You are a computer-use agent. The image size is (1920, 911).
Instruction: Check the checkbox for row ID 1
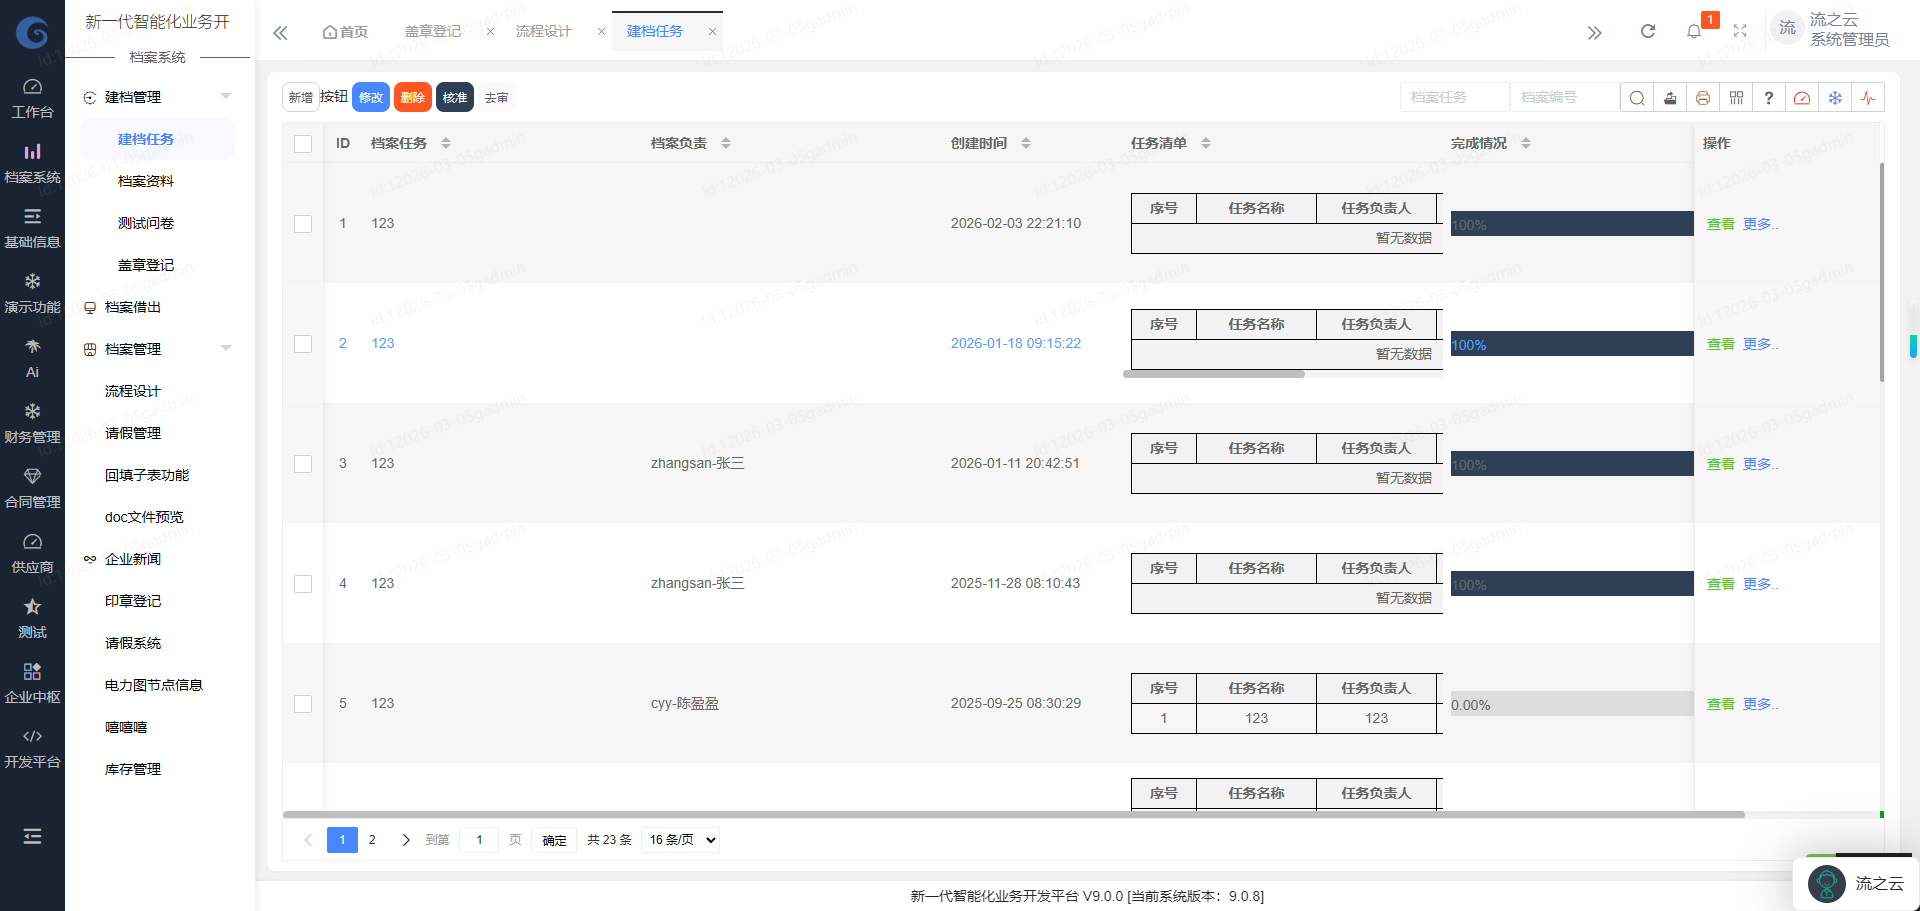[x=303, y=224]
